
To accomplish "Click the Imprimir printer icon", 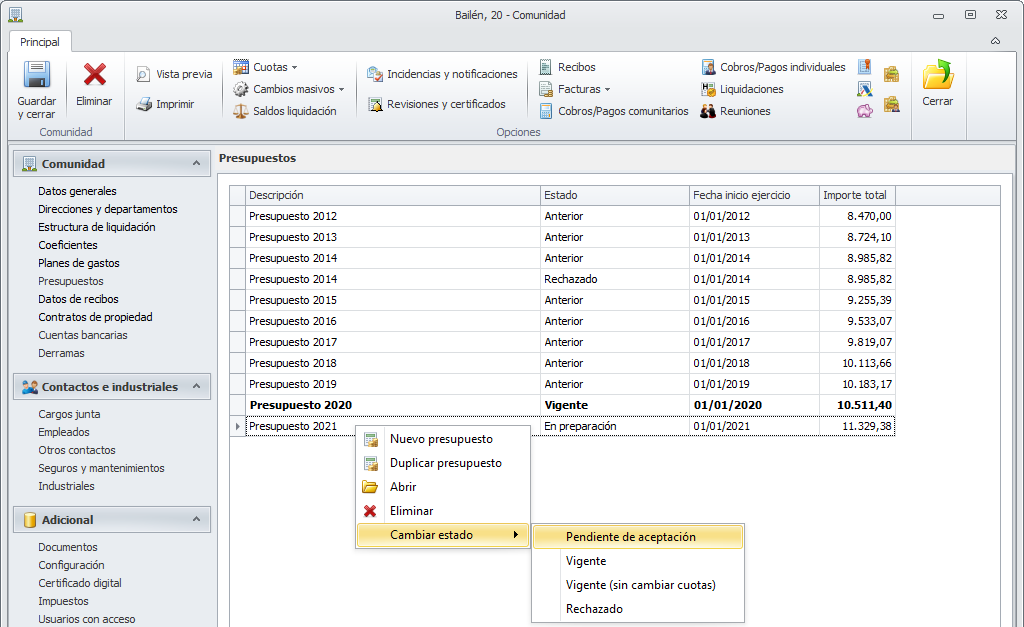I will point(145,104).
